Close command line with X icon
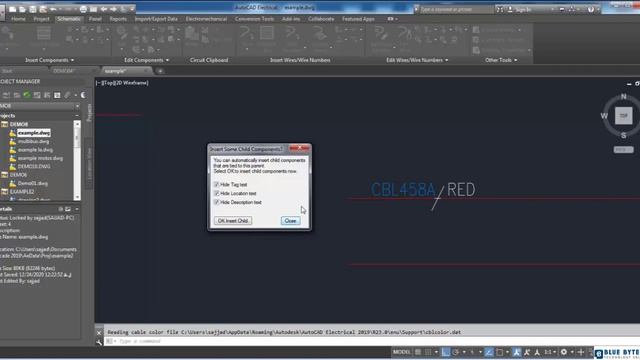This screenshot has height=360, width=640. (99, 333)
